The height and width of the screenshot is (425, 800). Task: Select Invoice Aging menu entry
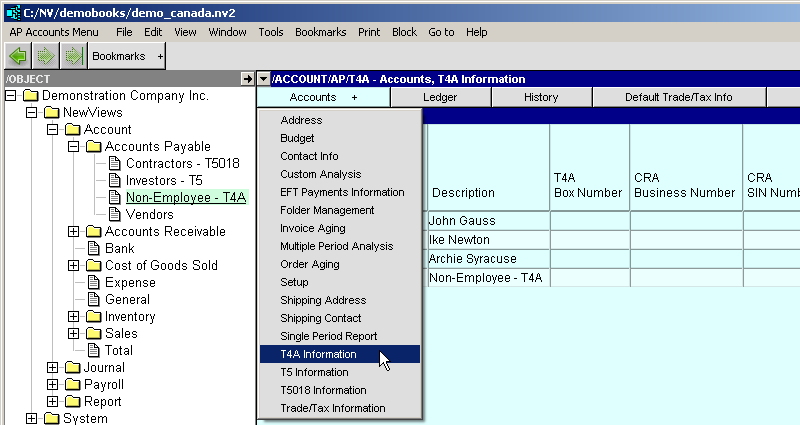[311, 228]
